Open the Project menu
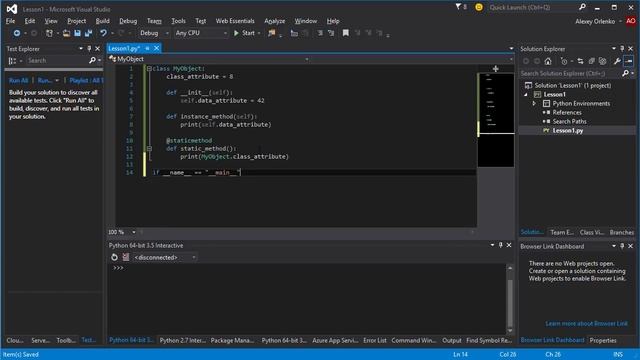Screen dimensions: 640x360 click(77, 21)
